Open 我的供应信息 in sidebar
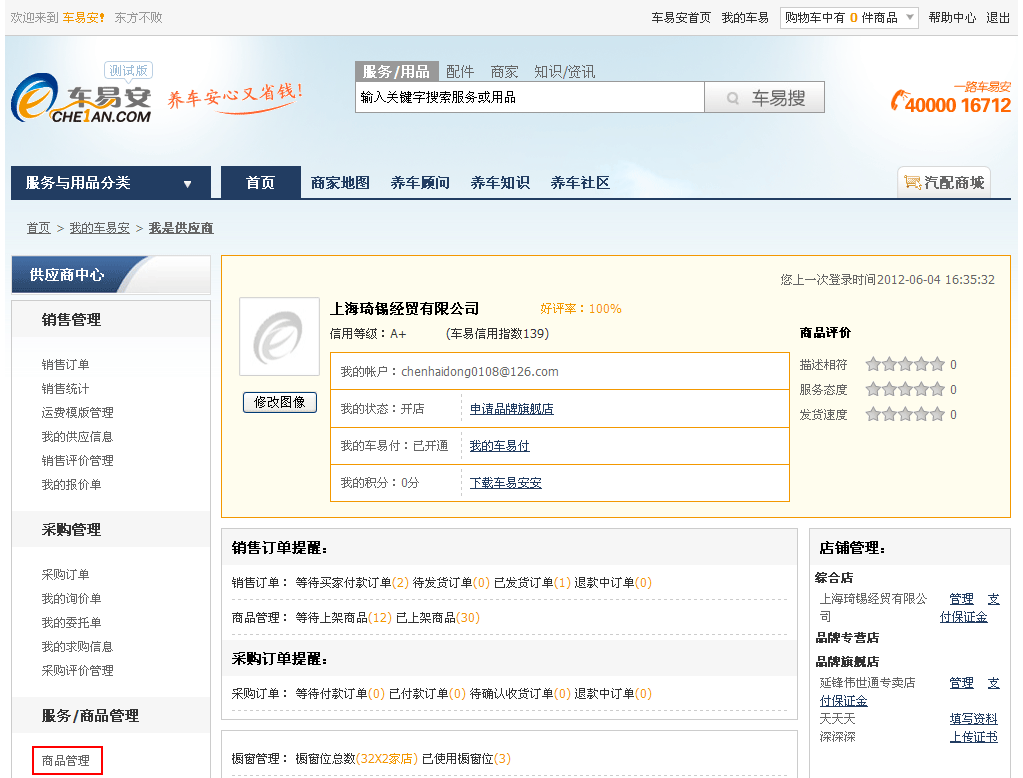Image resolution: width=1023 pixels, height=778 pixels. [78, 437]
